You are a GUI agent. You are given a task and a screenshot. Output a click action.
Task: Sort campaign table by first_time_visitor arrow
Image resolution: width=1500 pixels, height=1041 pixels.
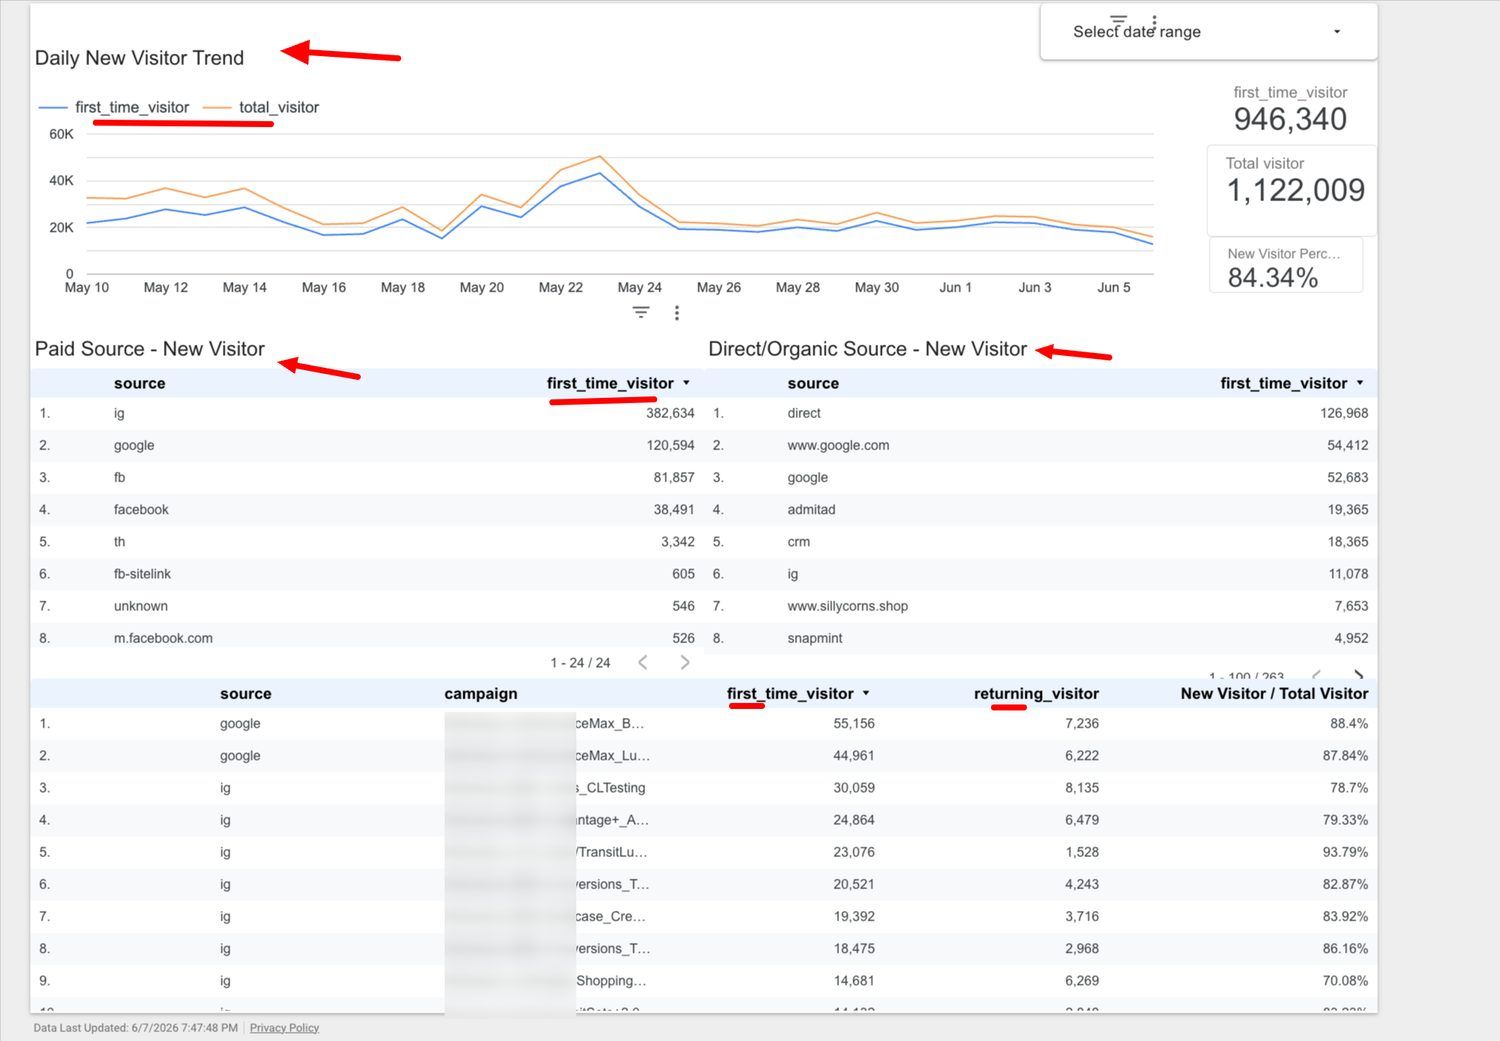point(866,693)
